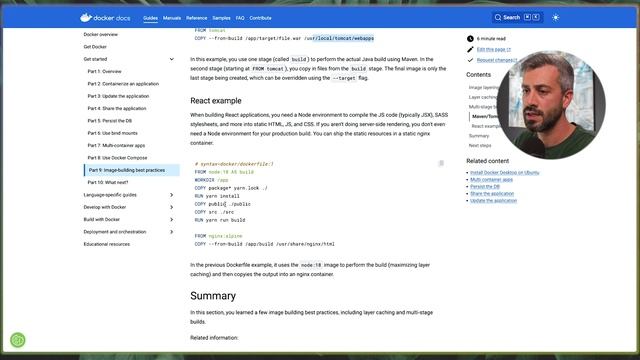Open the Reference menu tab
640x360 pixels.
(x=197, y=18)
